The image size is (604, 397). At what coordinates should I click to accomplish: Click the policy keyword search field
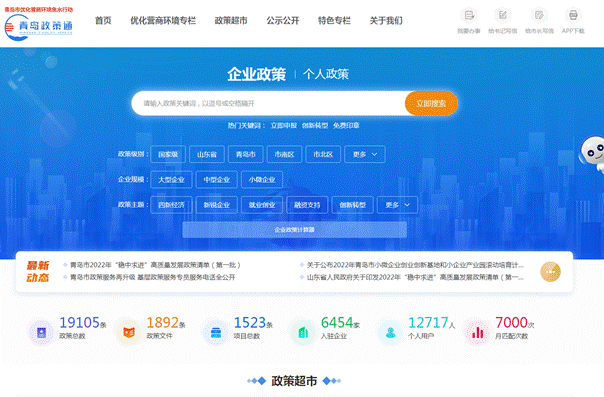(268, 103)
